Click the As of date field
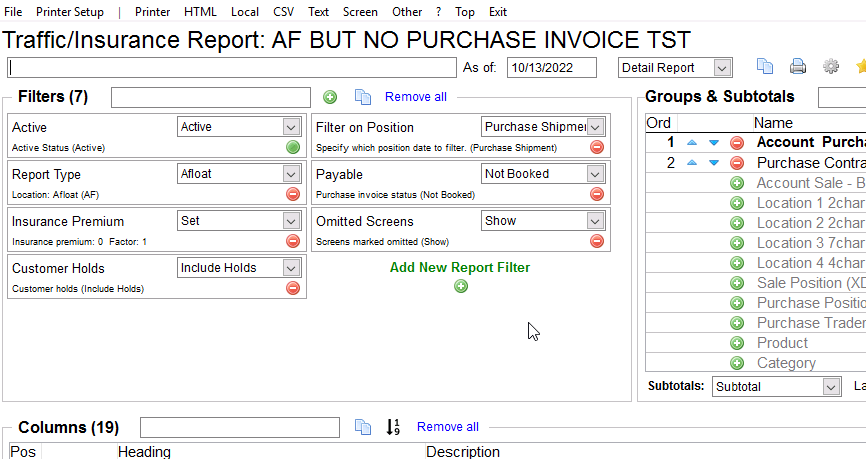The width and height of the screenshot is (866, 459). pyautogui.click(x=552, y=67)
